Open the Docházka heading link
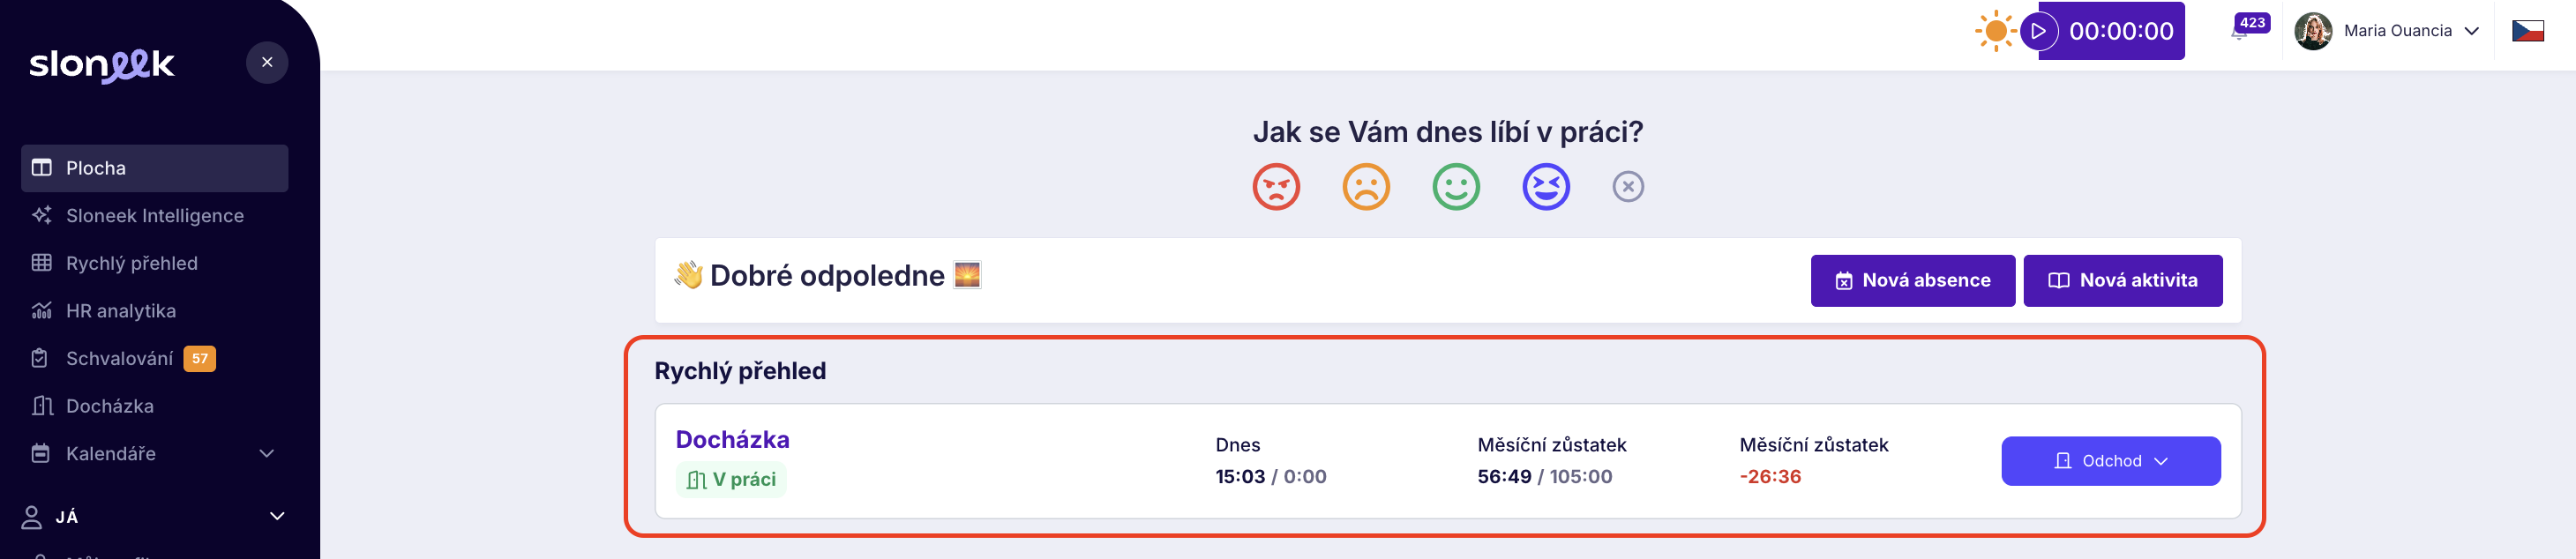The image size is (2576, 559). tap(732, 440)
